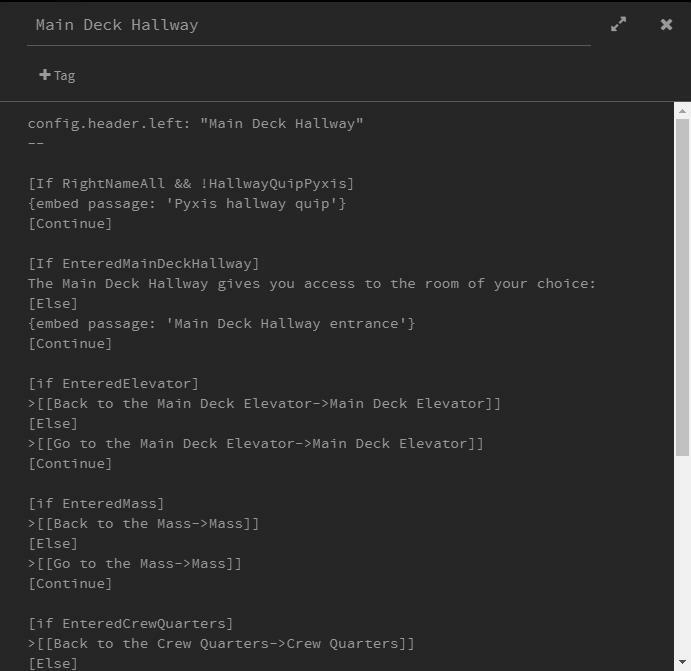Click the vertical scrollbar thumb
The width and height of the screenshot is (691, 671).
tap(682, 280)
